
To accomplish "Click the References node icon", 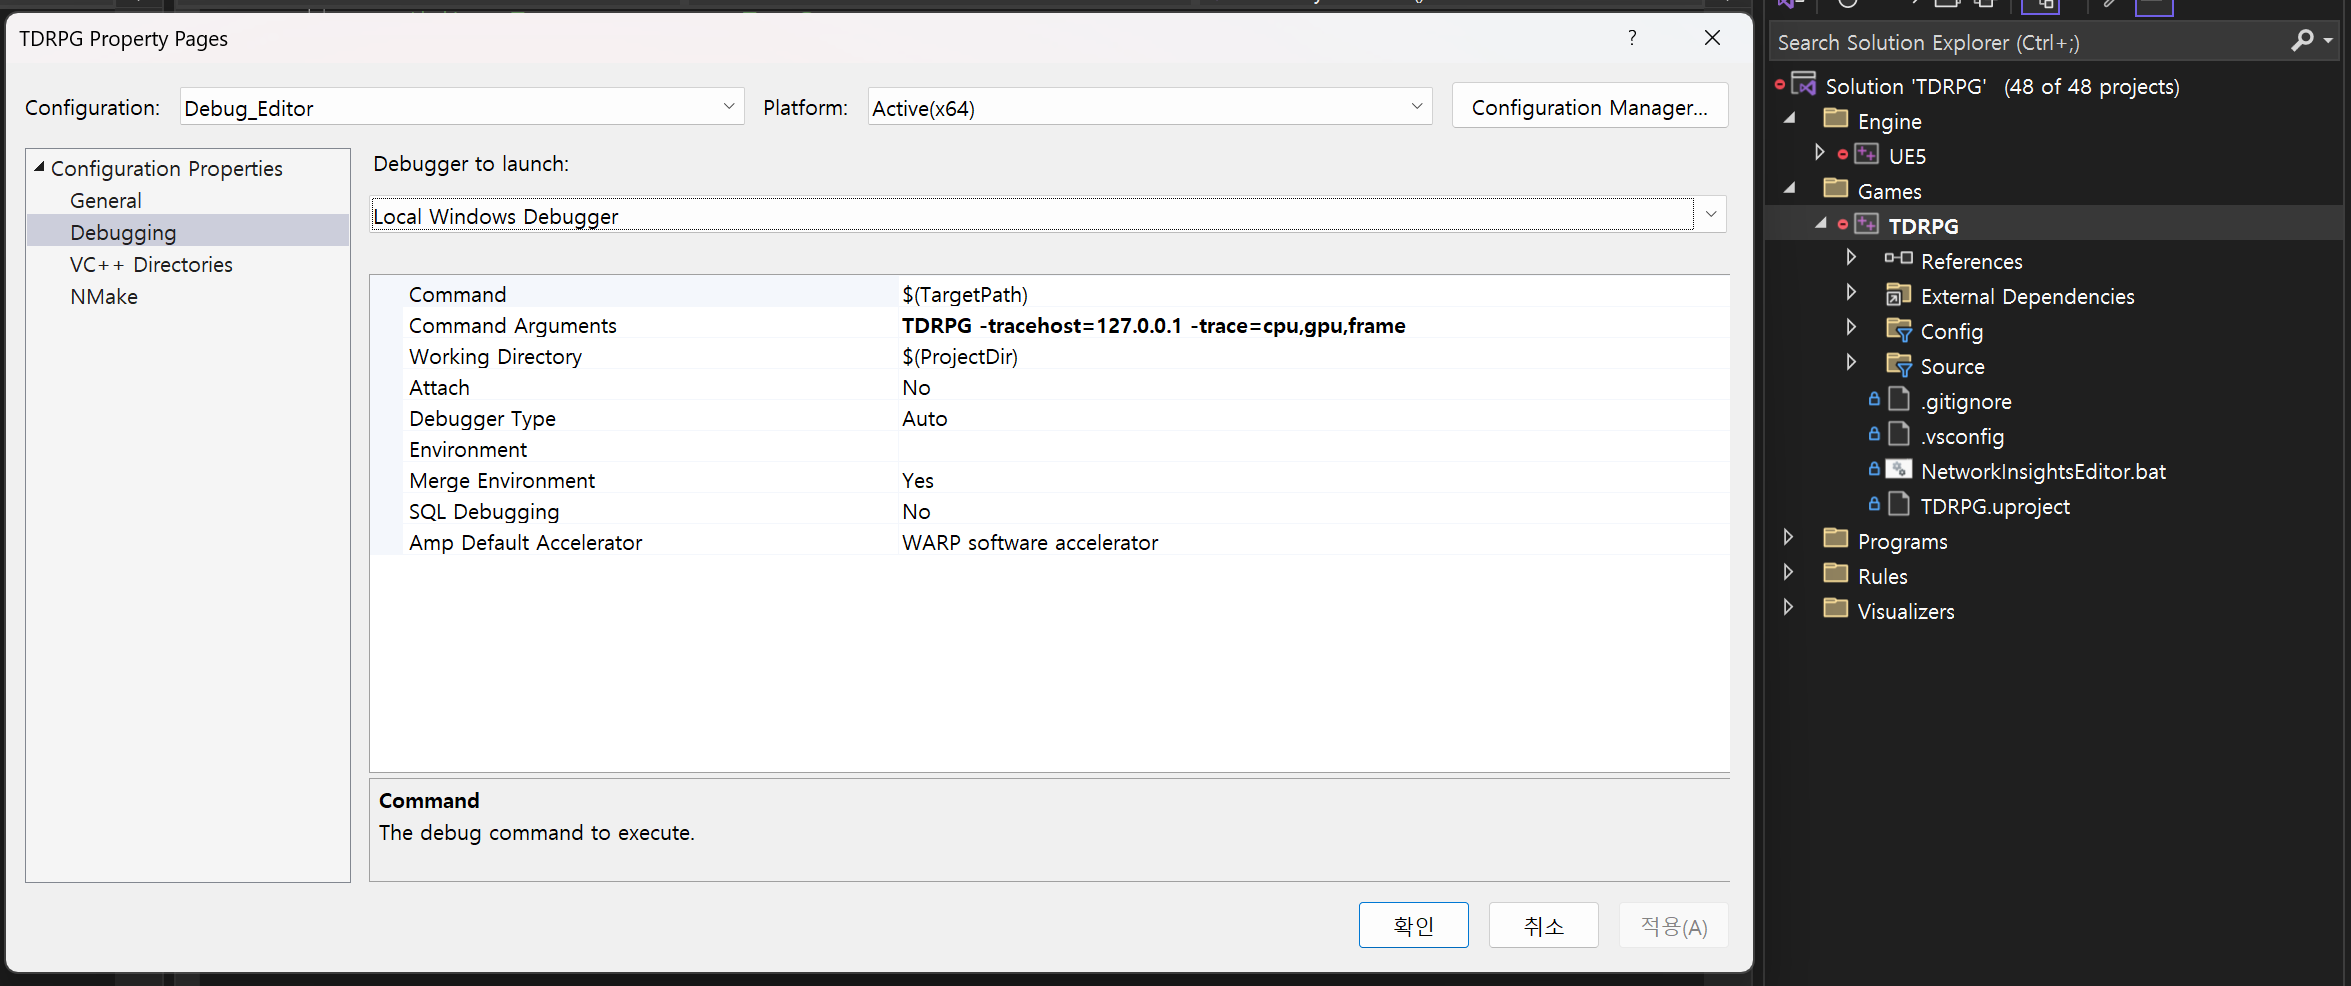I will click(x=1898, y=259).
